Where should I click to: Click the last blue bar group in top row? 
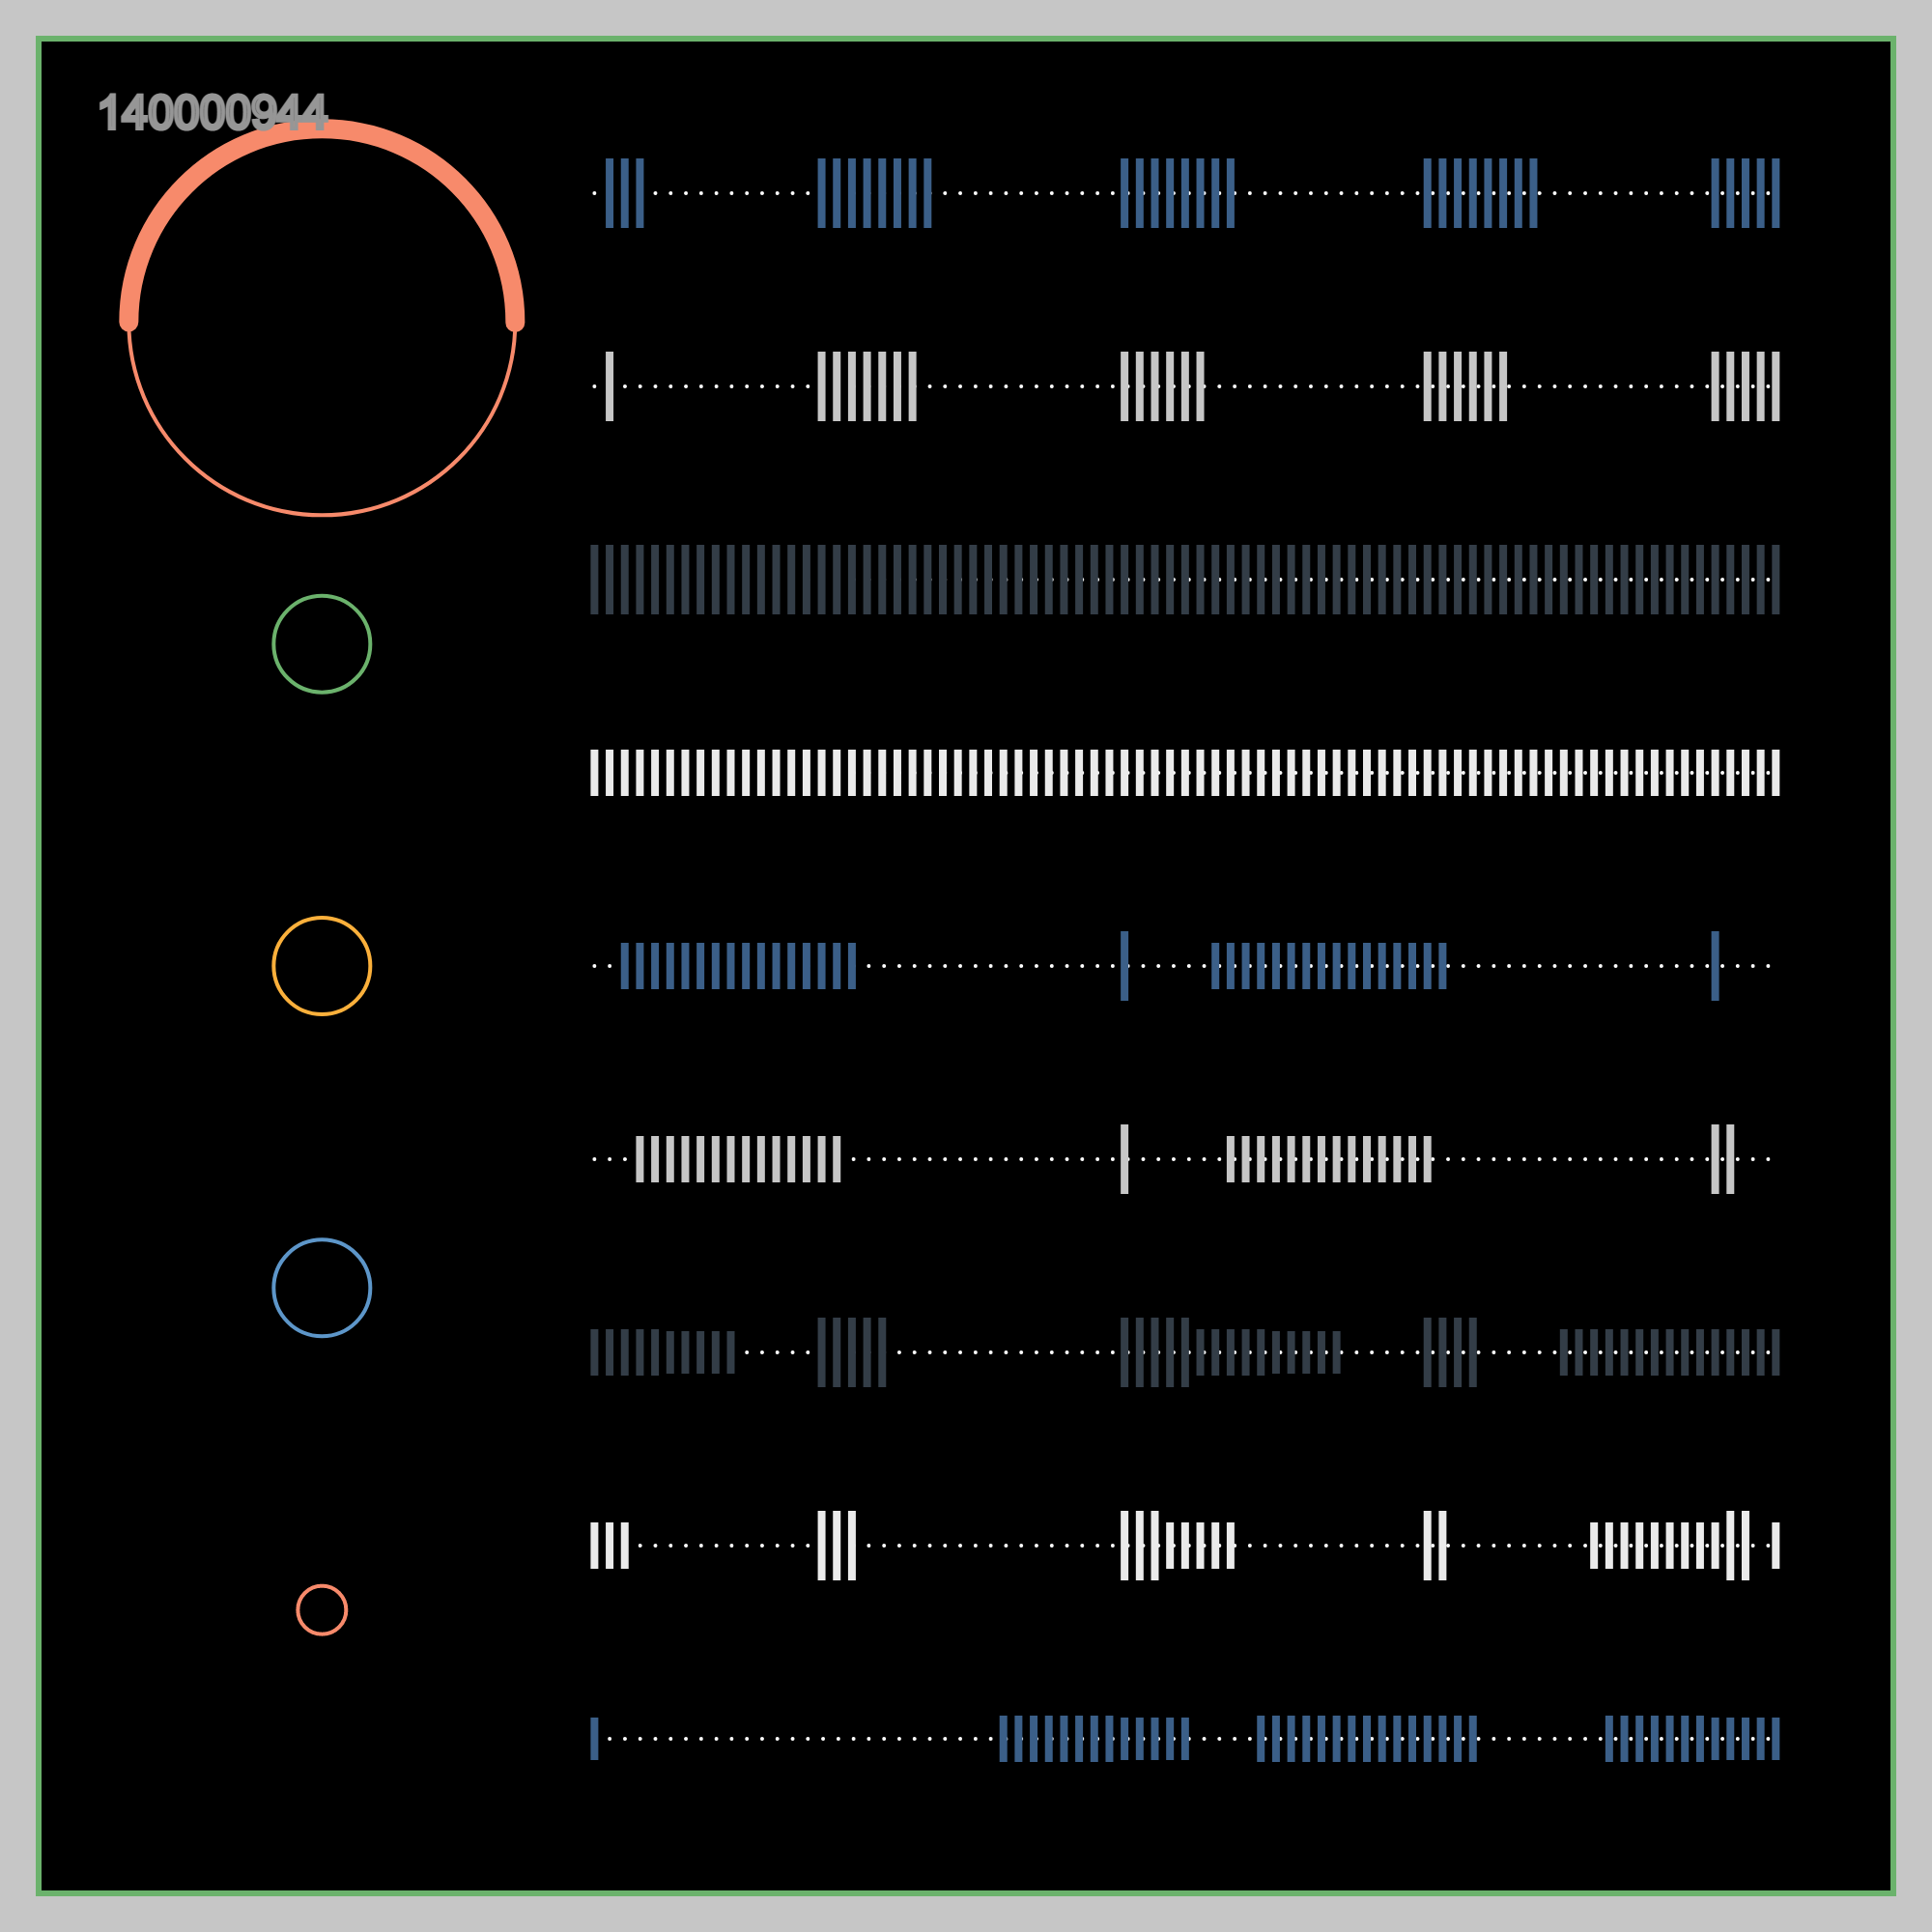[x=1745, y=193]
